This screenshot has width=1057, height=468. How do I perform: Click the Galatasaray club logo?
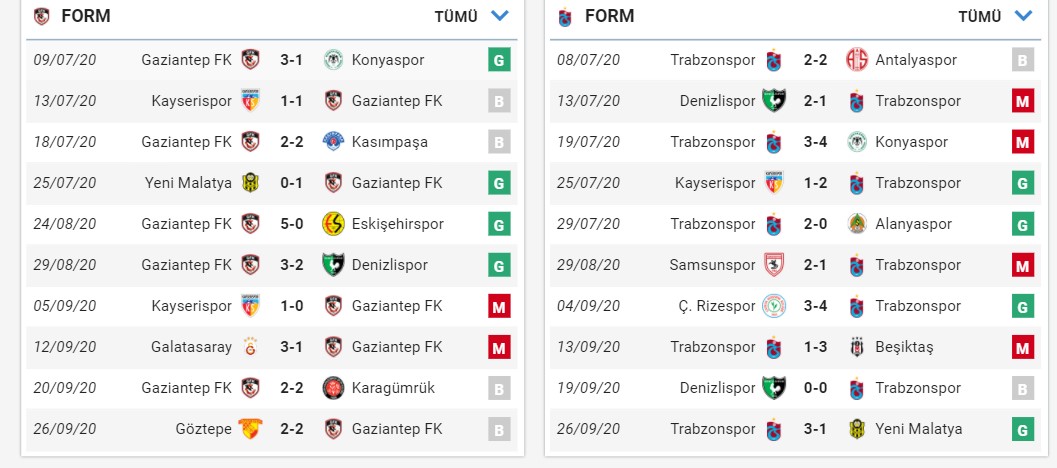[249, 347]
